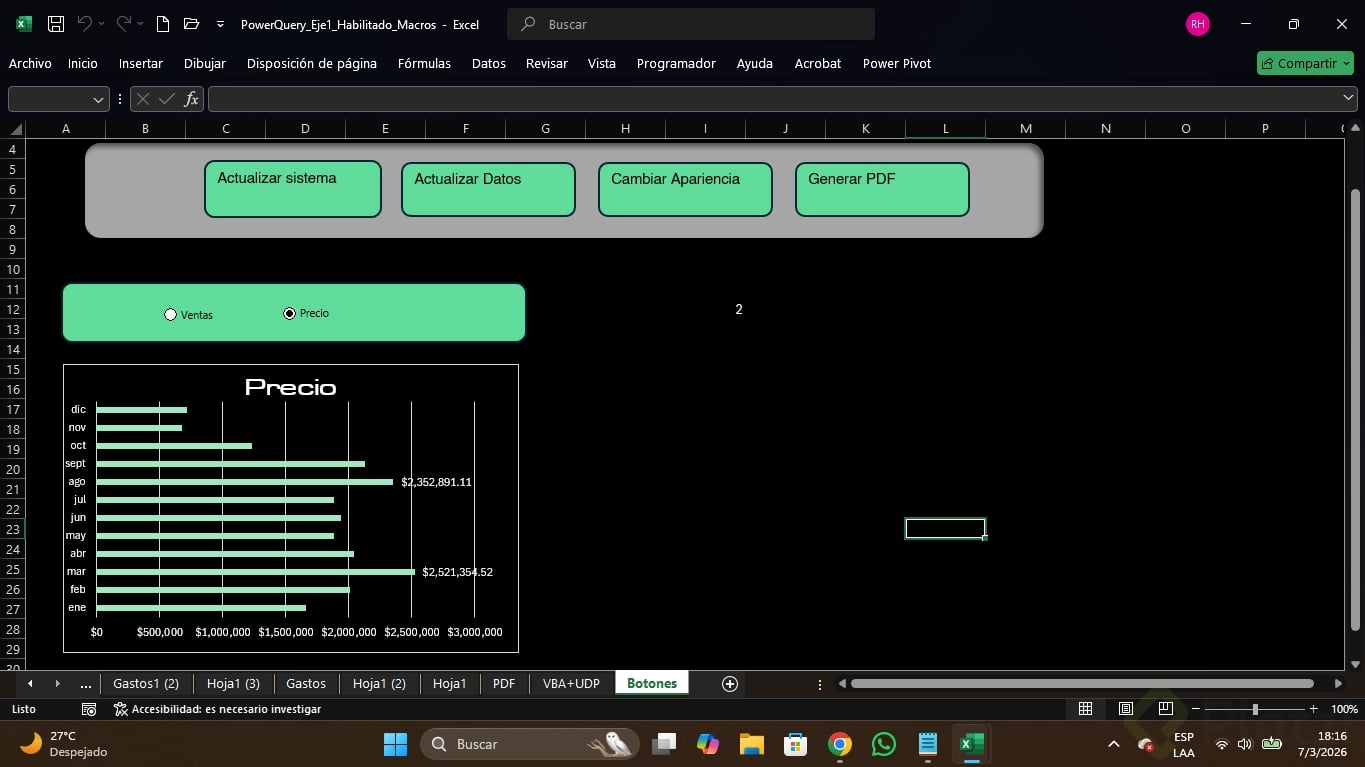
Task: Open the Archivo menu
Action: click(30, 63)
